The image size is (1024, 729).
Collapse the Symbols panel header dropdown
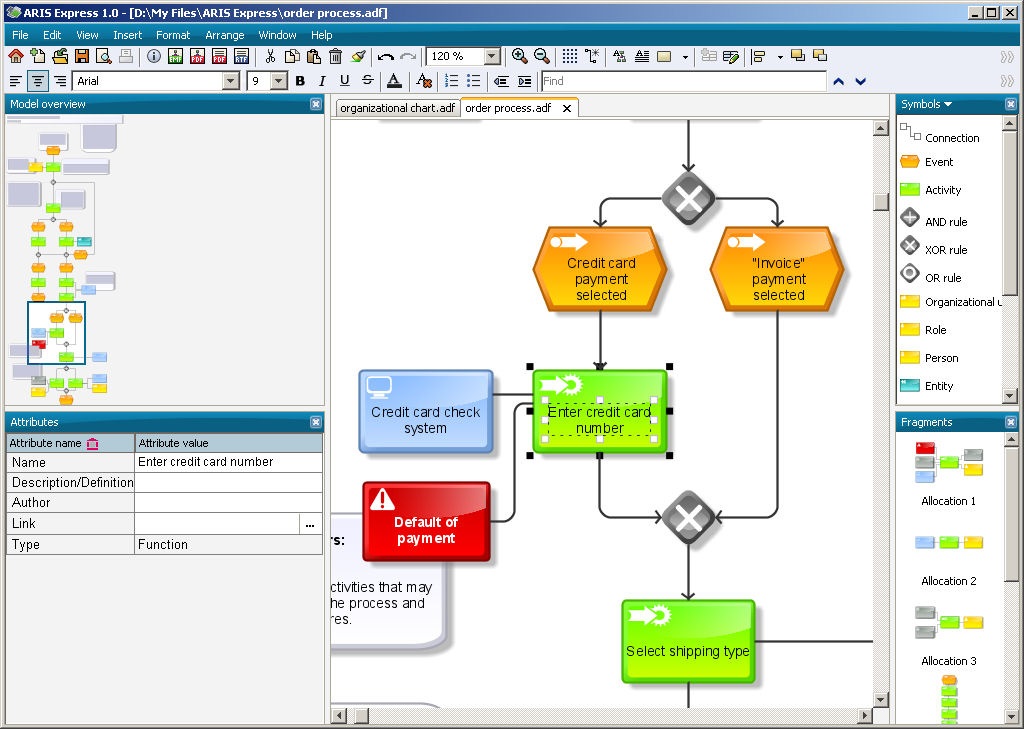(x=949, y=103)
